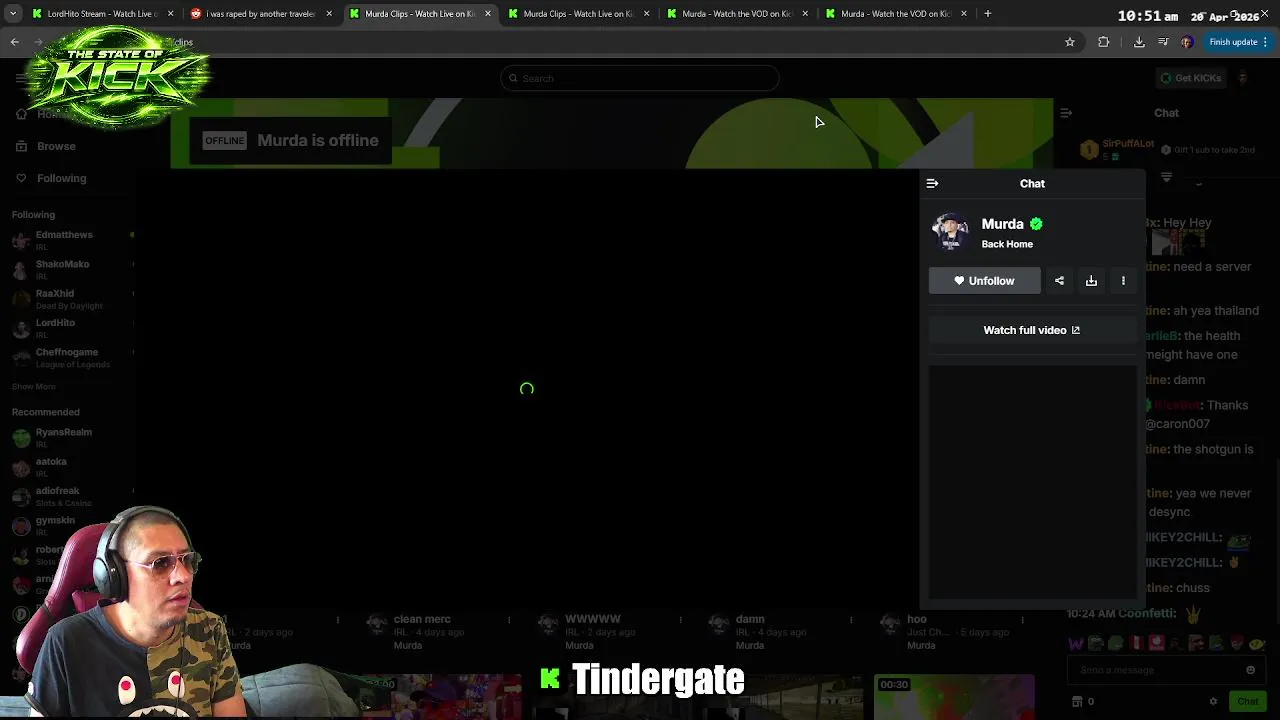Go back with the browser back arrow
This screenshot has height=720, width=1280.
point(15,42)
